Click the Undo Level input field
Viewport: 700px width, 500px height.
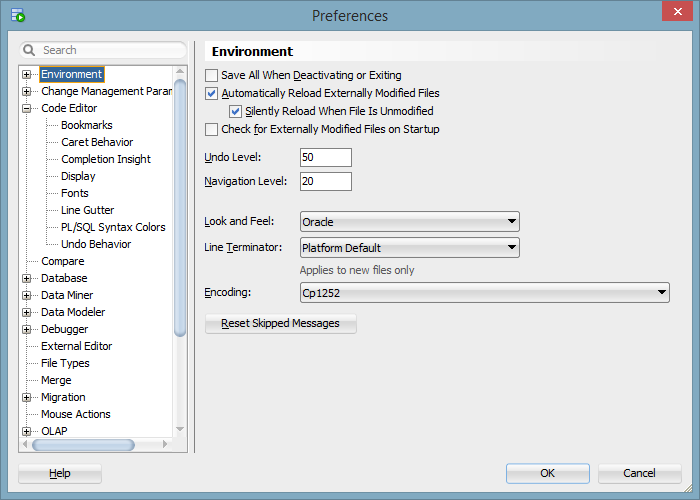click(x=325, y=158)
